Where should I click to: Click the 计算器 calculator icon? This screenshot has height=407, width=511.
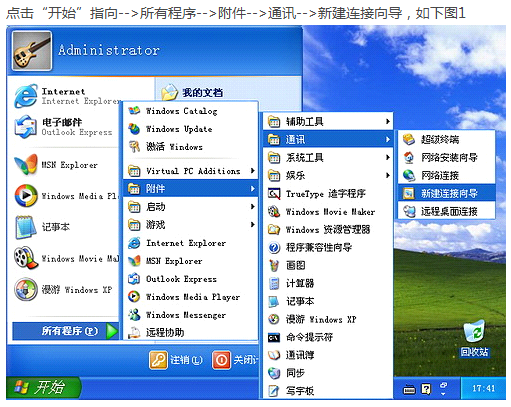click(x=274, y=283)
